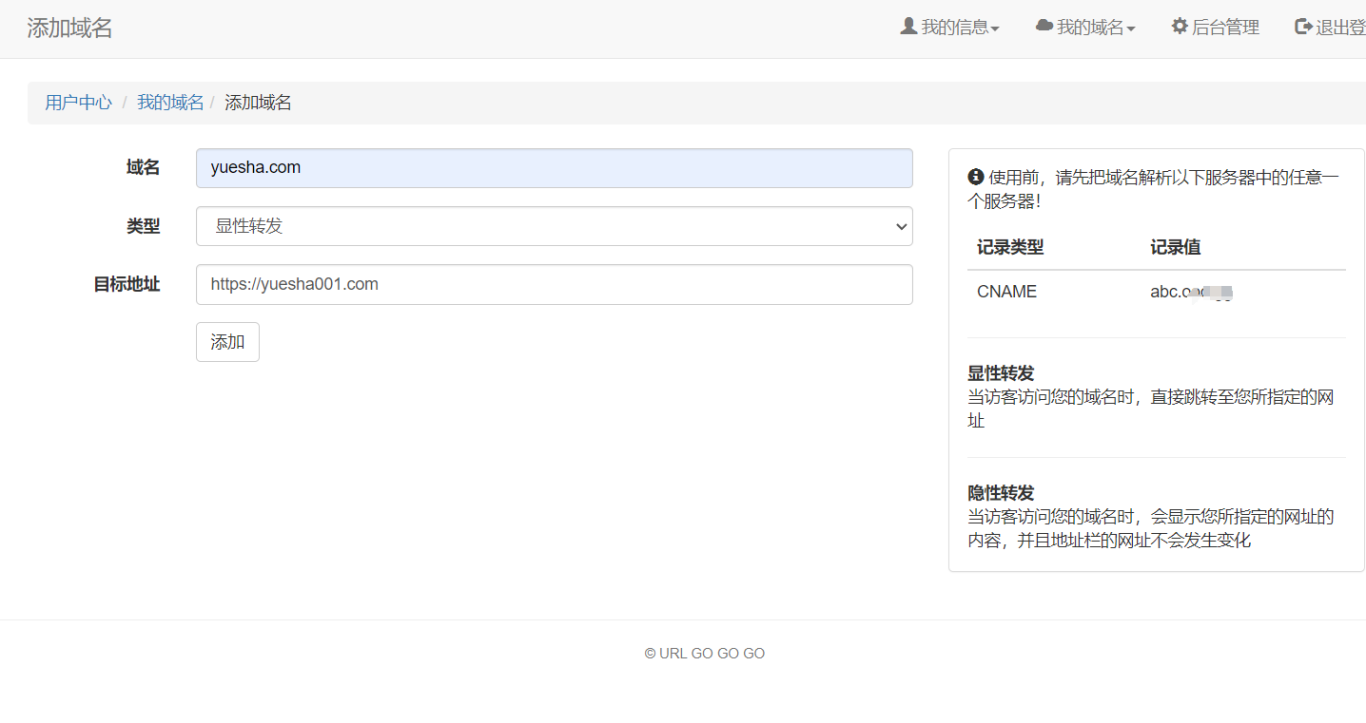Screen dimensions: 1366x723
Task: Select 退出登录 menu text in navbar
Action: tap(1340, 28)
